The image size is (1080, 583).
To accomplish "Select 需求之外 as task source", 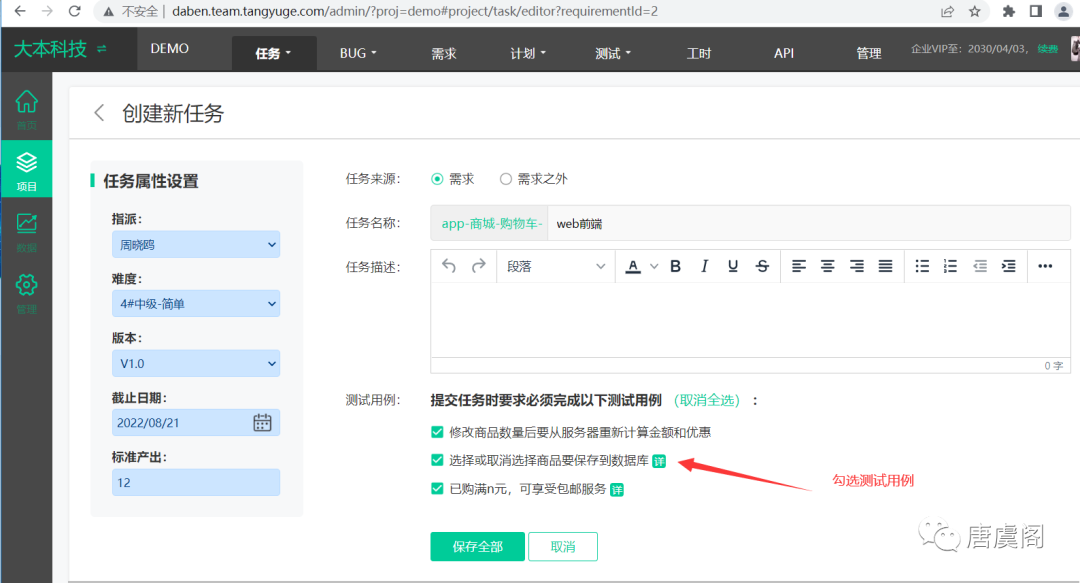I will (x=506, y=179).
